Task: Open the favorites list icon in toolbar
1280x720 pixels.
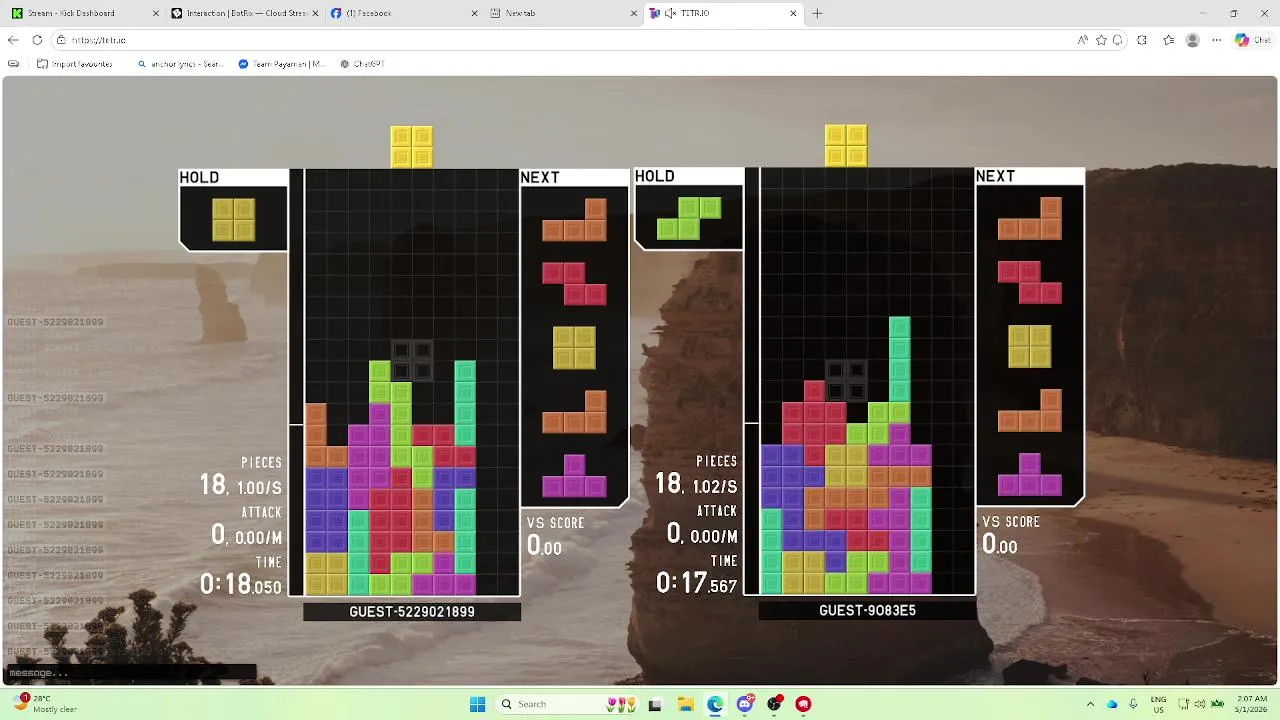Action: click(1168, 40)
